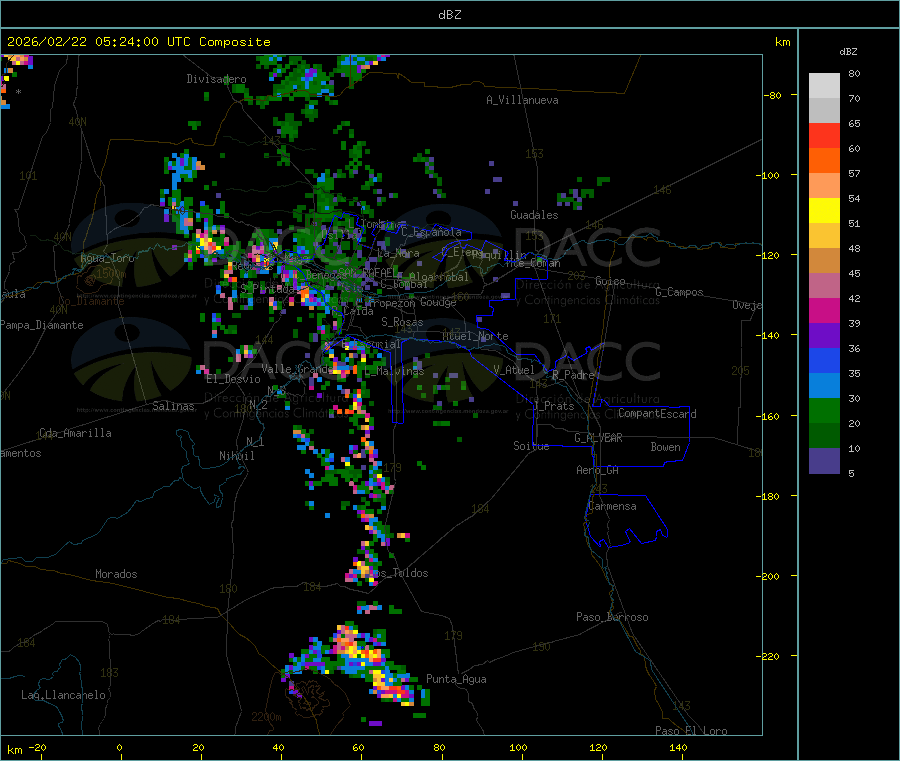
Task: Click the 'dBZ' heading above the color legend
Action: [x=848, y=52]
